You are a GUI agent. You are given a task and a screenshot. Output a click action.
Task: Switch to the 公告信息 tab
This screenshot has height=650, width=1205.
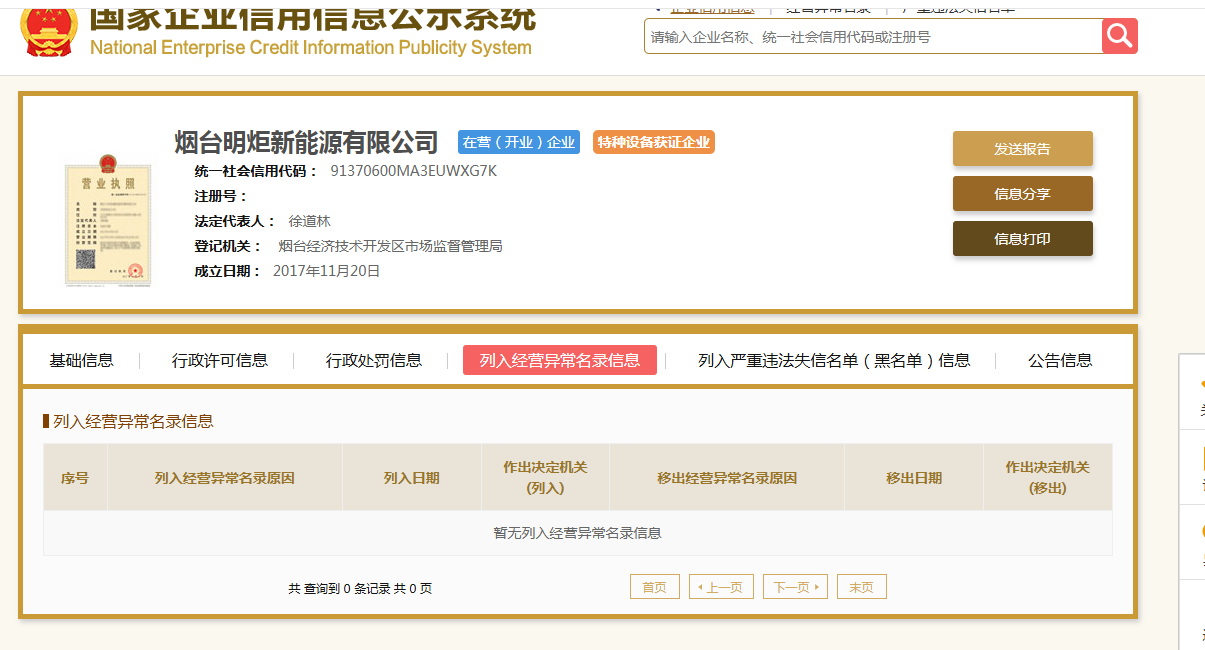[x=1060, y=360]
